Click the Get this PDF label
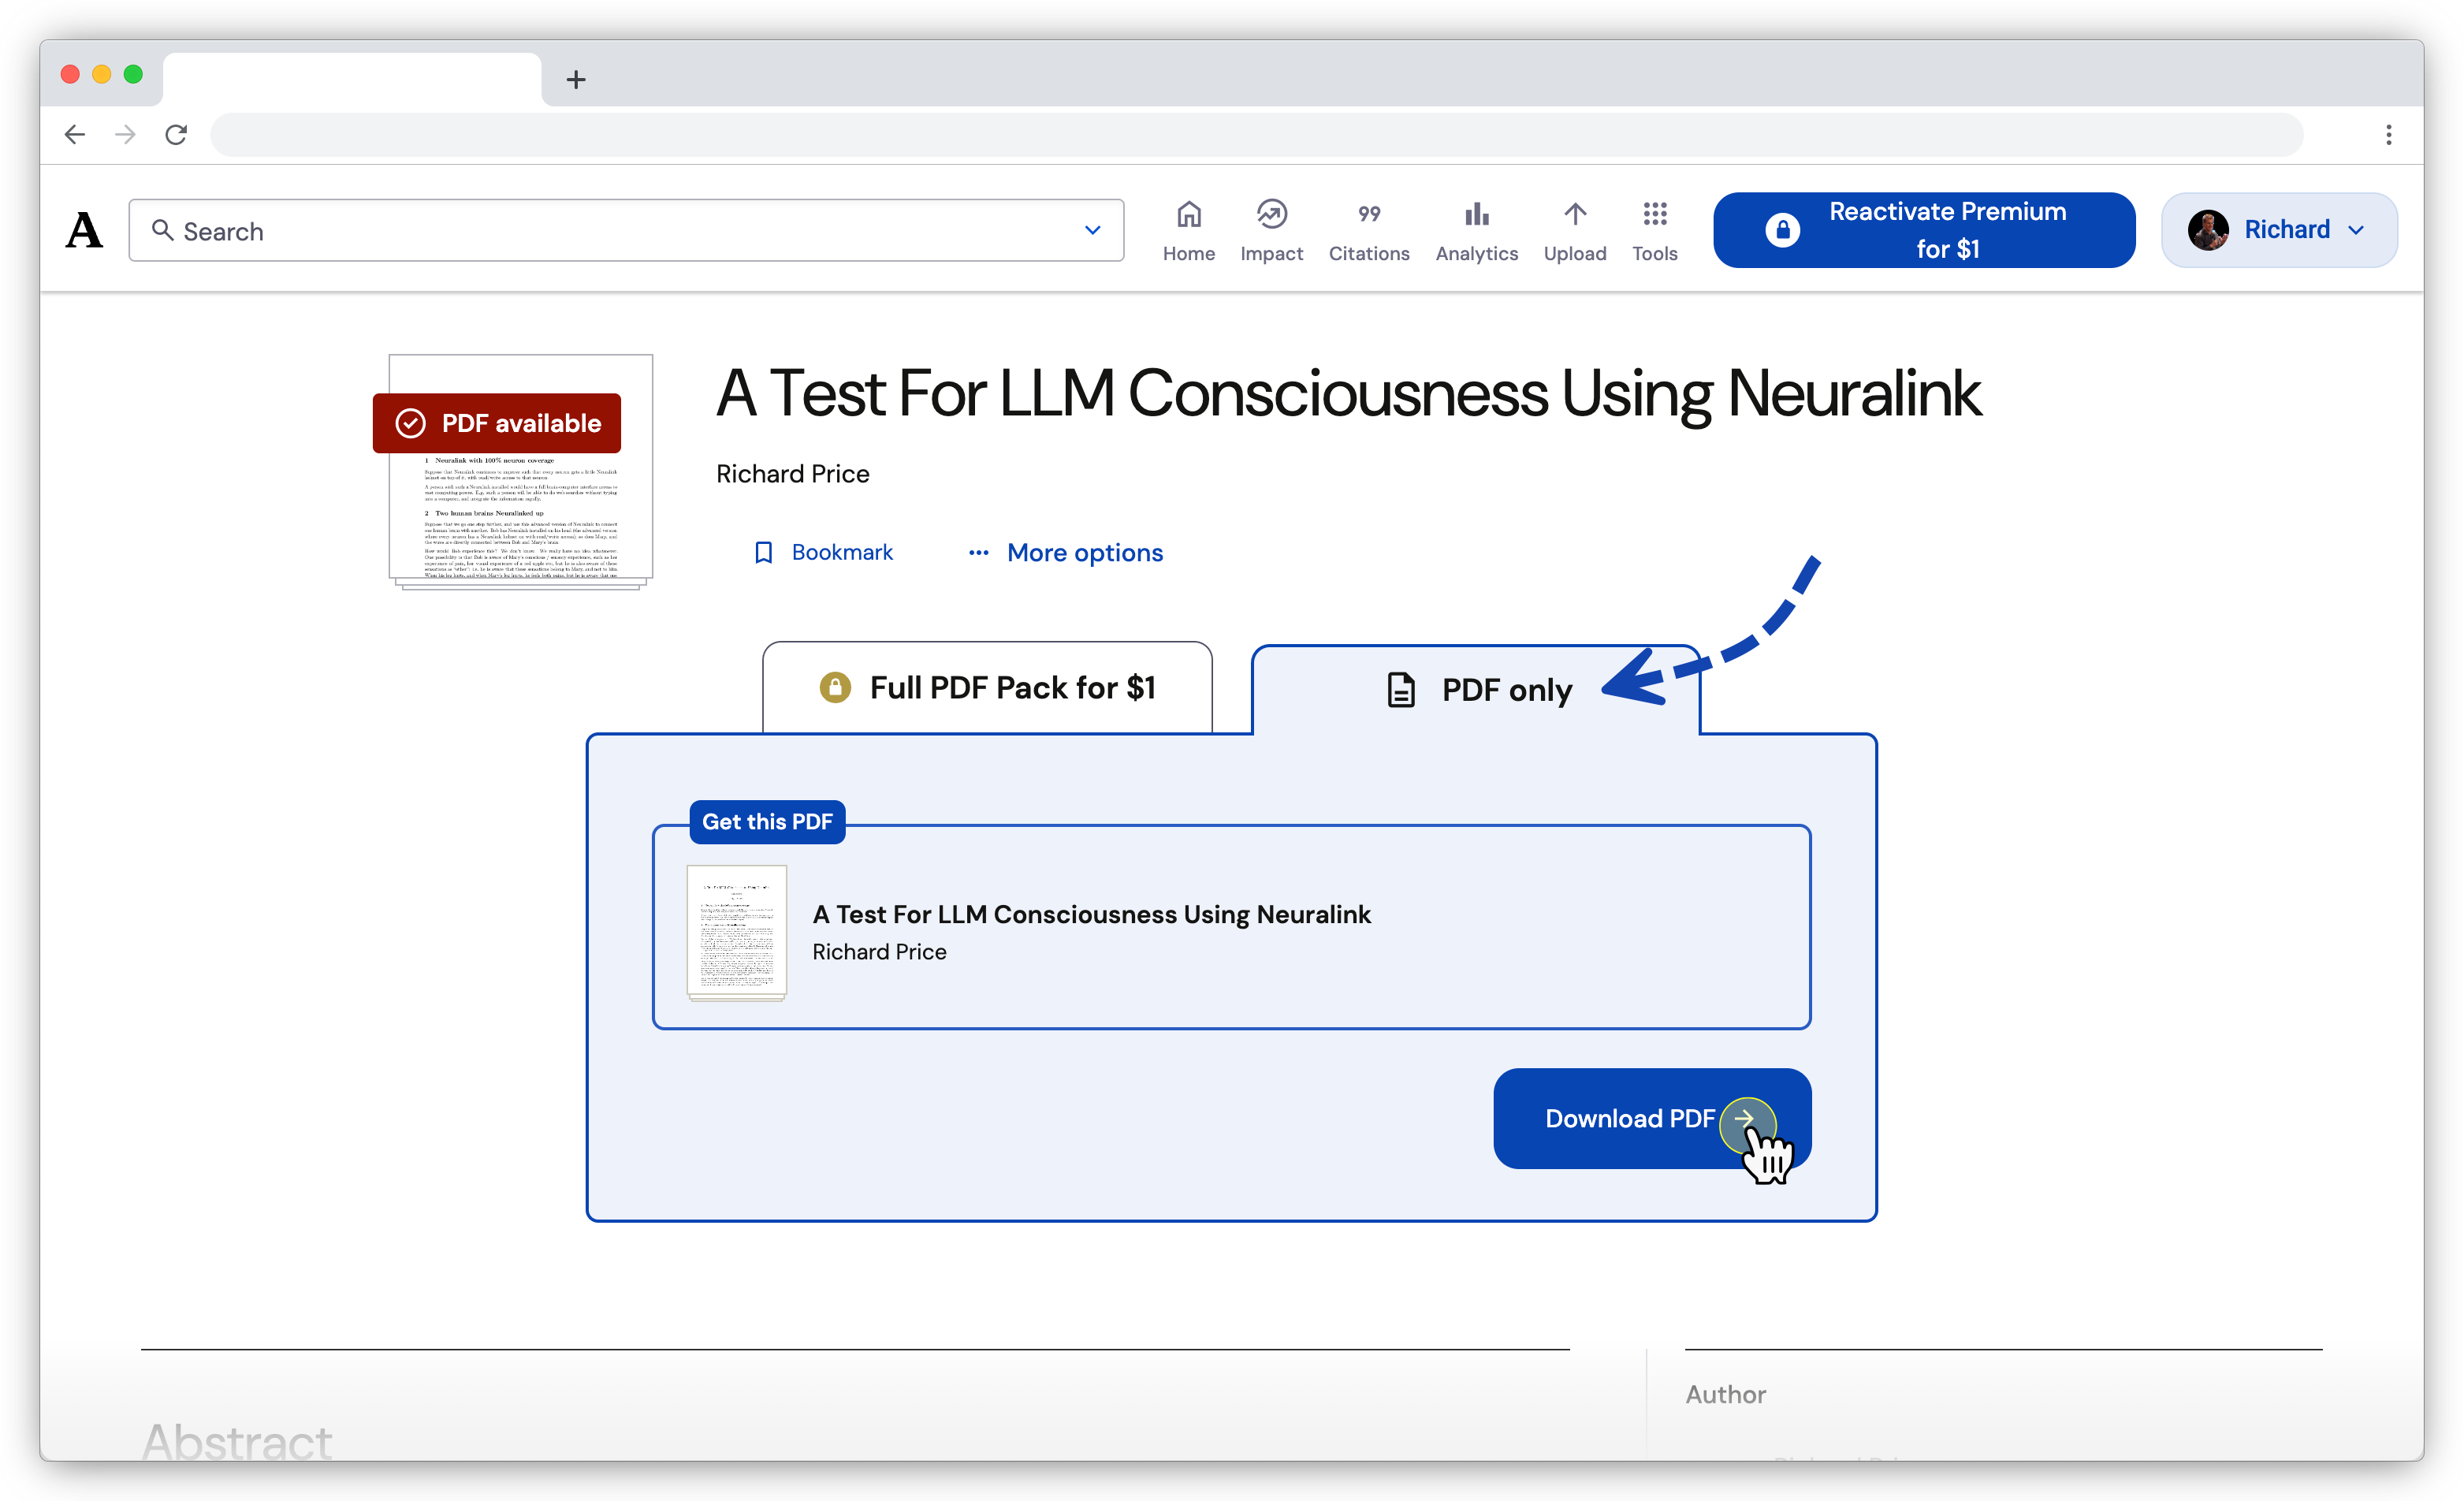The height and width of the screenshot is (1501, 2464). (767, 822)
